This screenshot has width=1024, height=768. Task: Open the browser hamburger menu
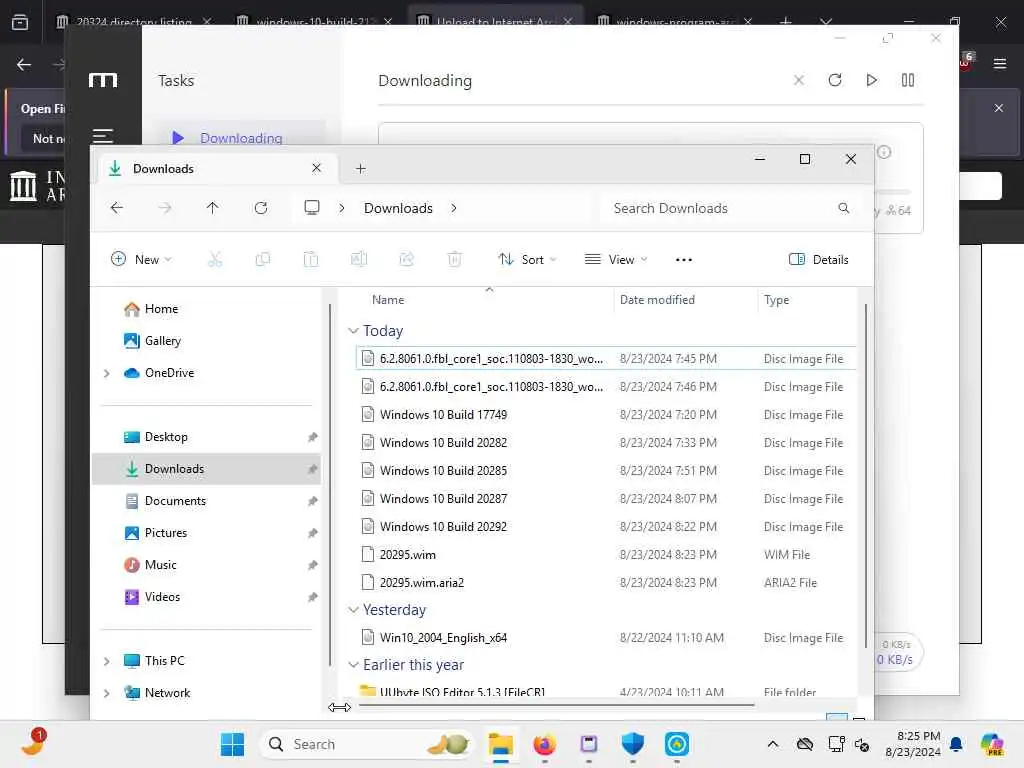999,63
